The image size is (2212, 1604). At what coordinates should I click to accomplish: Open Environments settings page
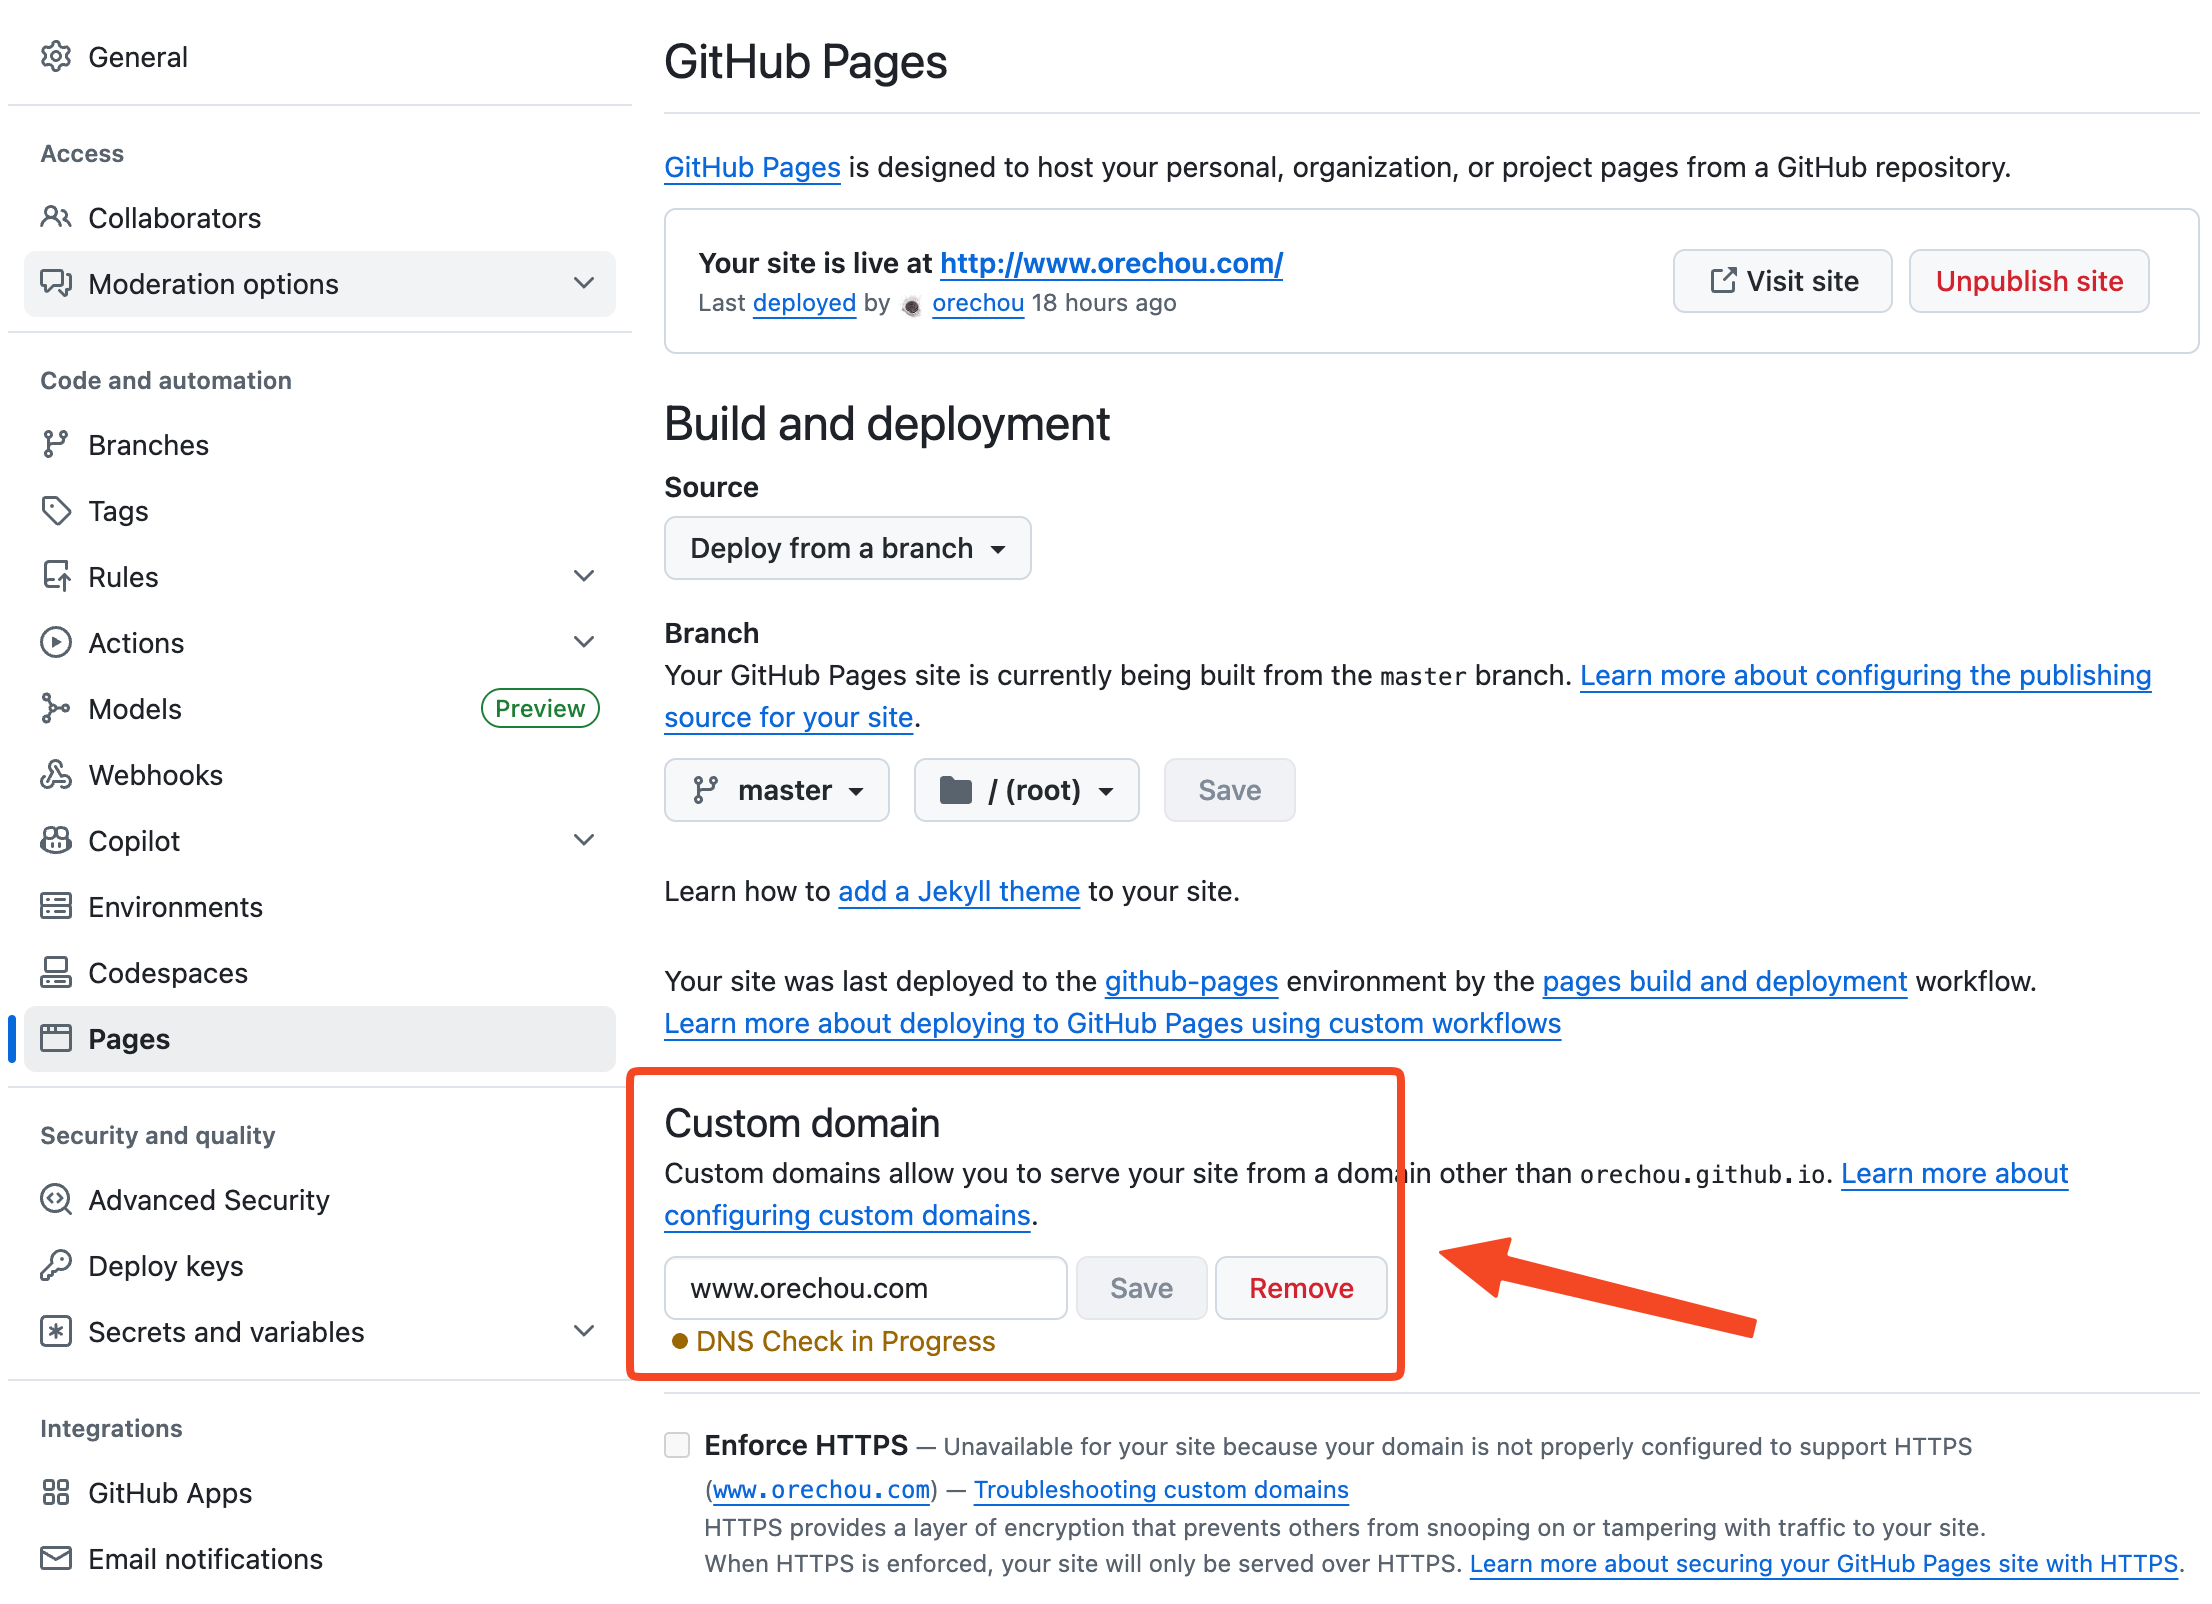click(x=319, y=906)
